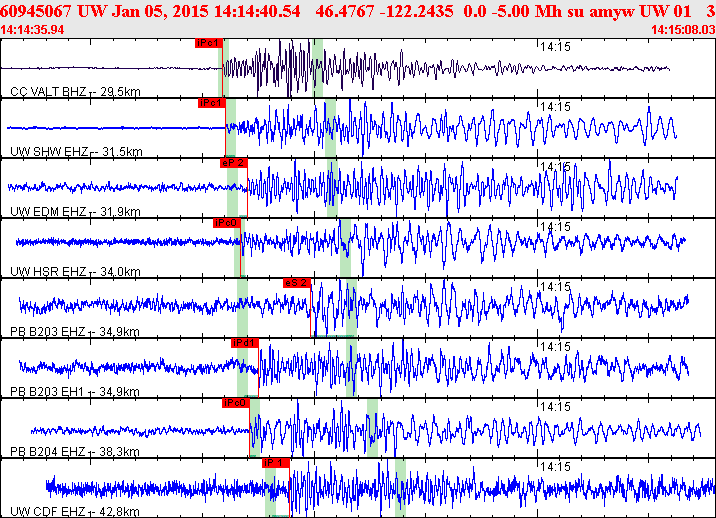716x518 pixels.
Task: Select the UW EDM EHZ 31.9km label
Action: pos(75,212)
